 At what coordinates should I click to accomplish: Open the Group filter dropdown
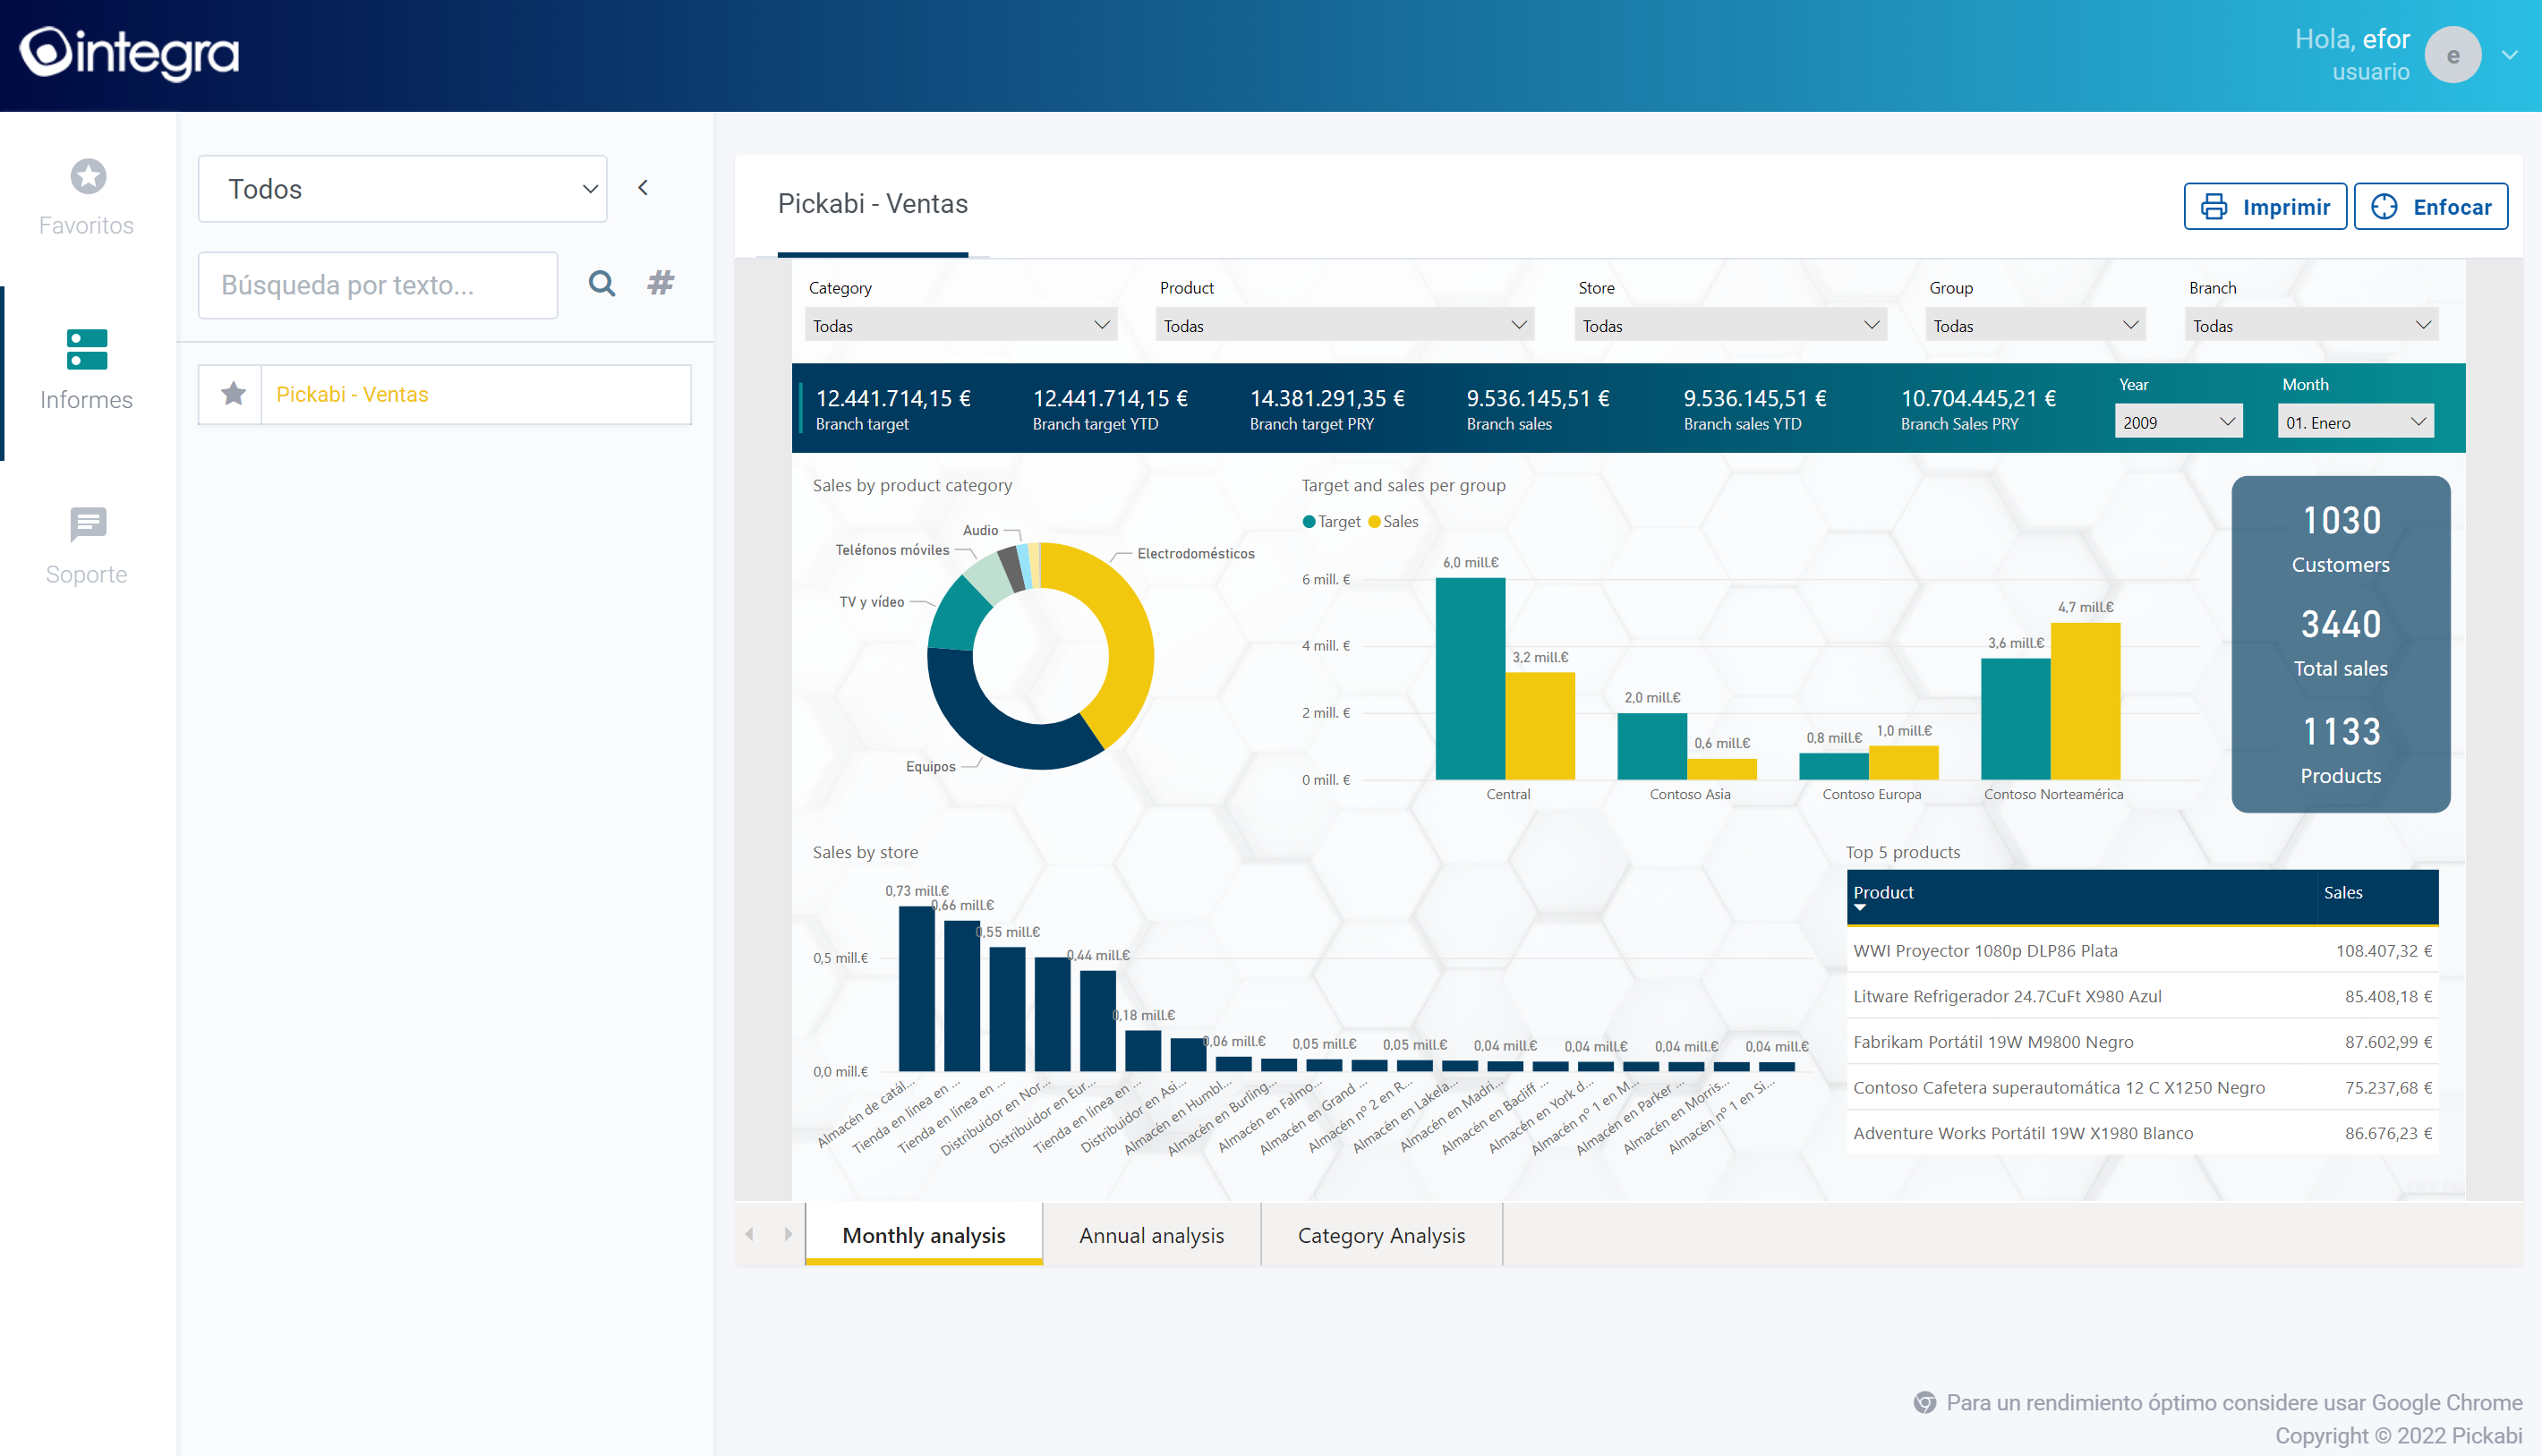2035,325
